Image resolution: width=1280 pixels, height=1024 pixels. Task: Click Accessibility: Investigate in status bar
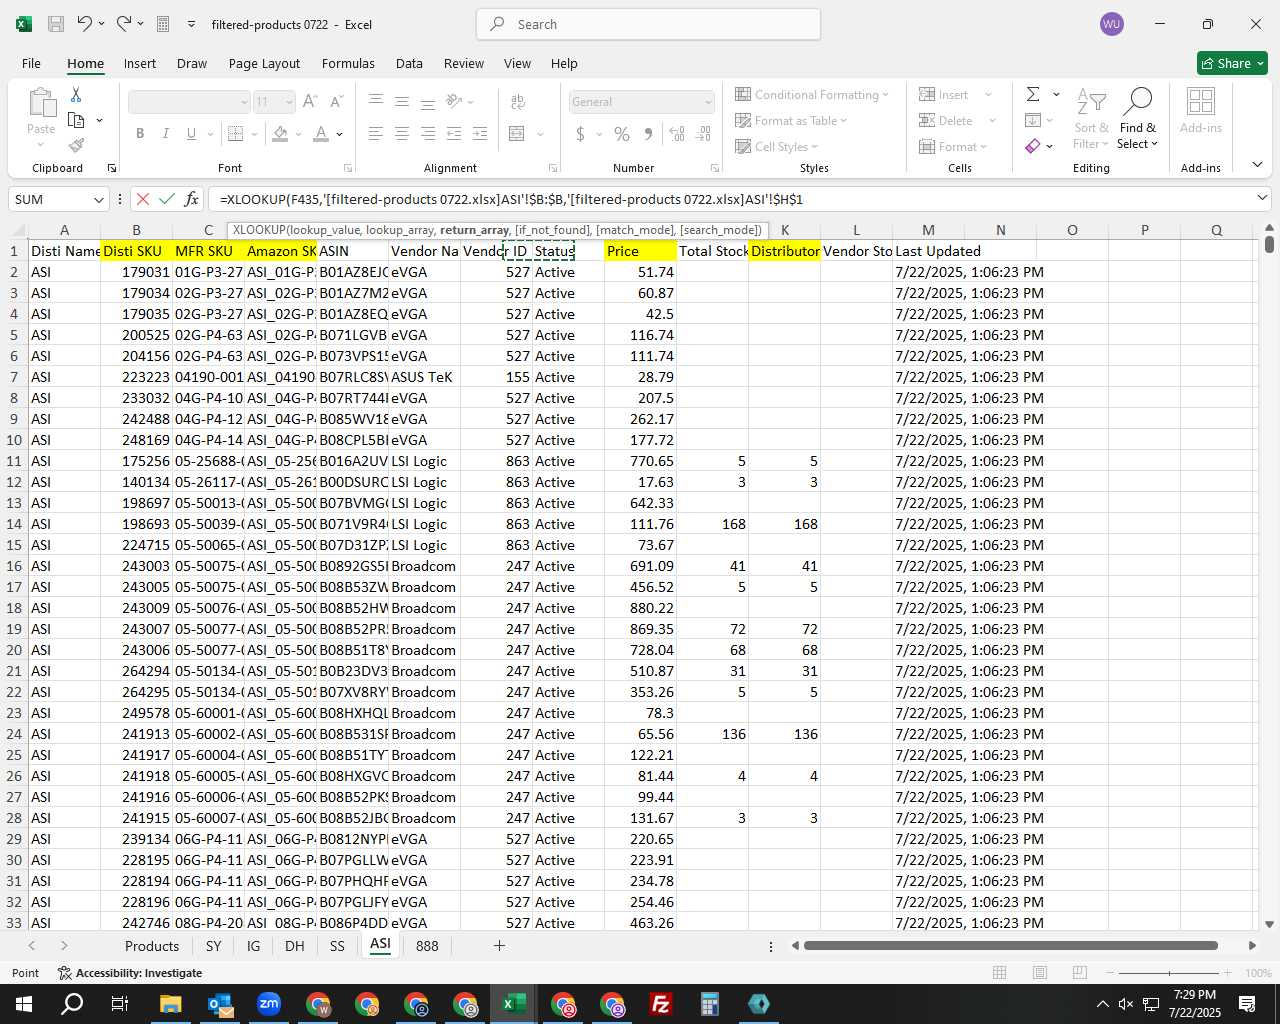pyautogui.click(x=130, y=973)
